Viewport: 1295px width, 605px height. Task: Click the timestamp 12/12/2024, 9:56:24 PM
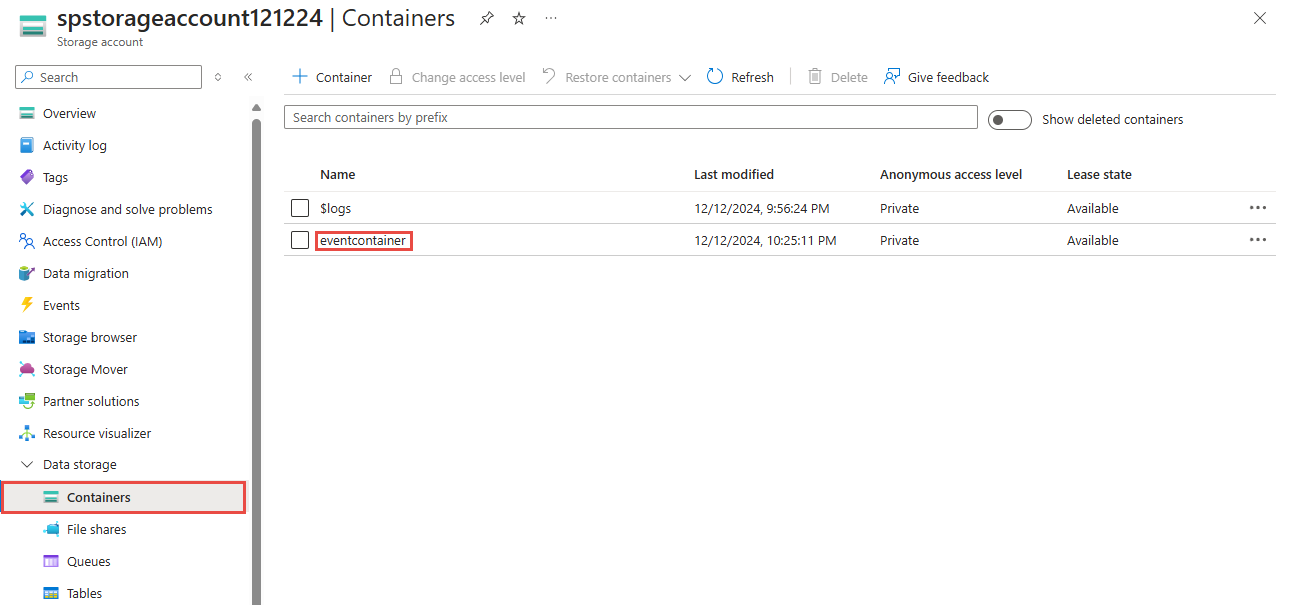pos(762,208)
